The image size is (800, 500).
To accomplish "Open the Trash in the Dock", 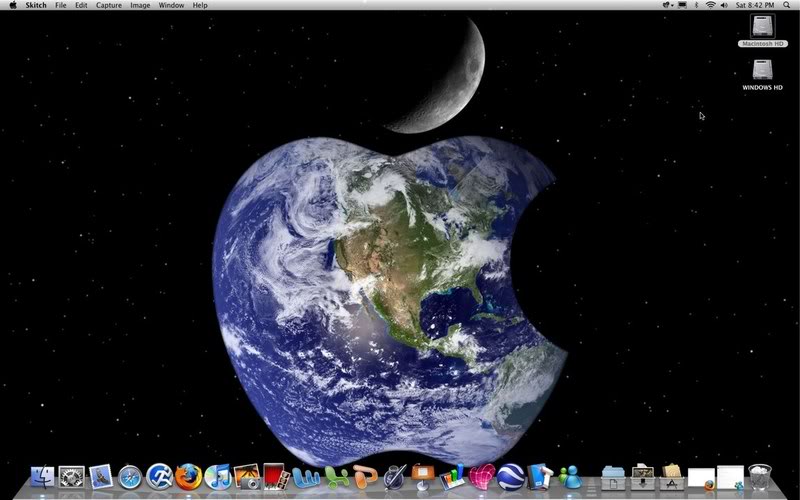I will [760, 477].
